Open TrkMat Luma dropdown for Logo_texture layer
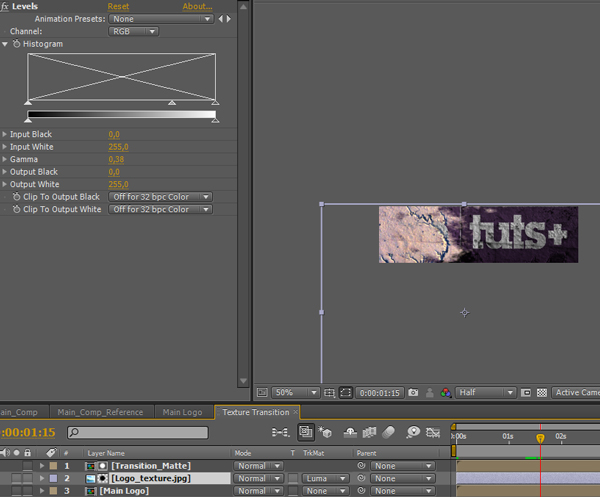Image resolution: width=600 pixels, height=497 pixels. coord(325,479)
